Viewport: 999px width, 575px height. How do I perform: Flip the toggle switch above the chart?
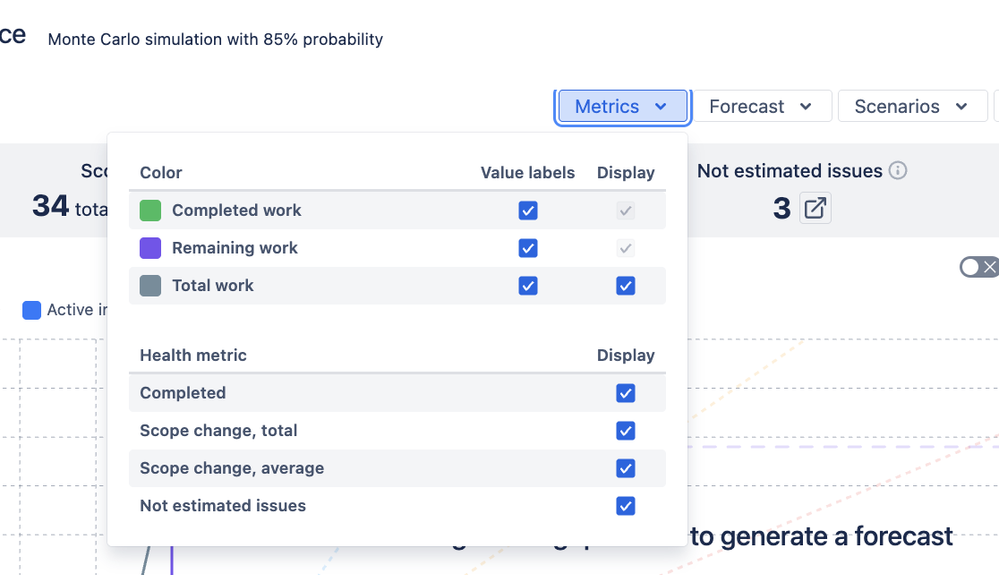coord(978,267)
